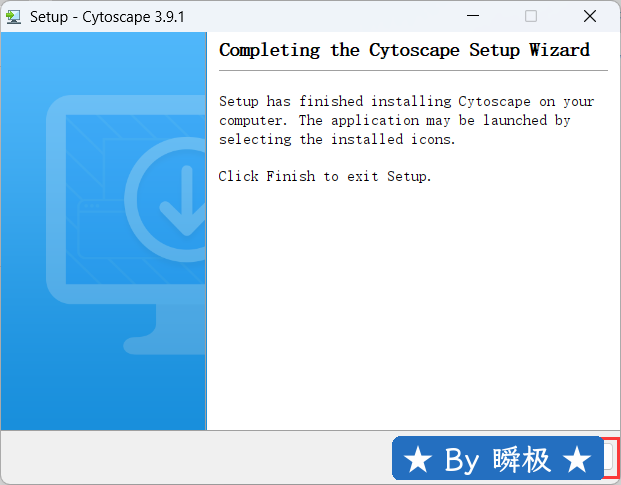Click the "Click Finish to exit Setup." text
The image size is (621, 485).
325,176
